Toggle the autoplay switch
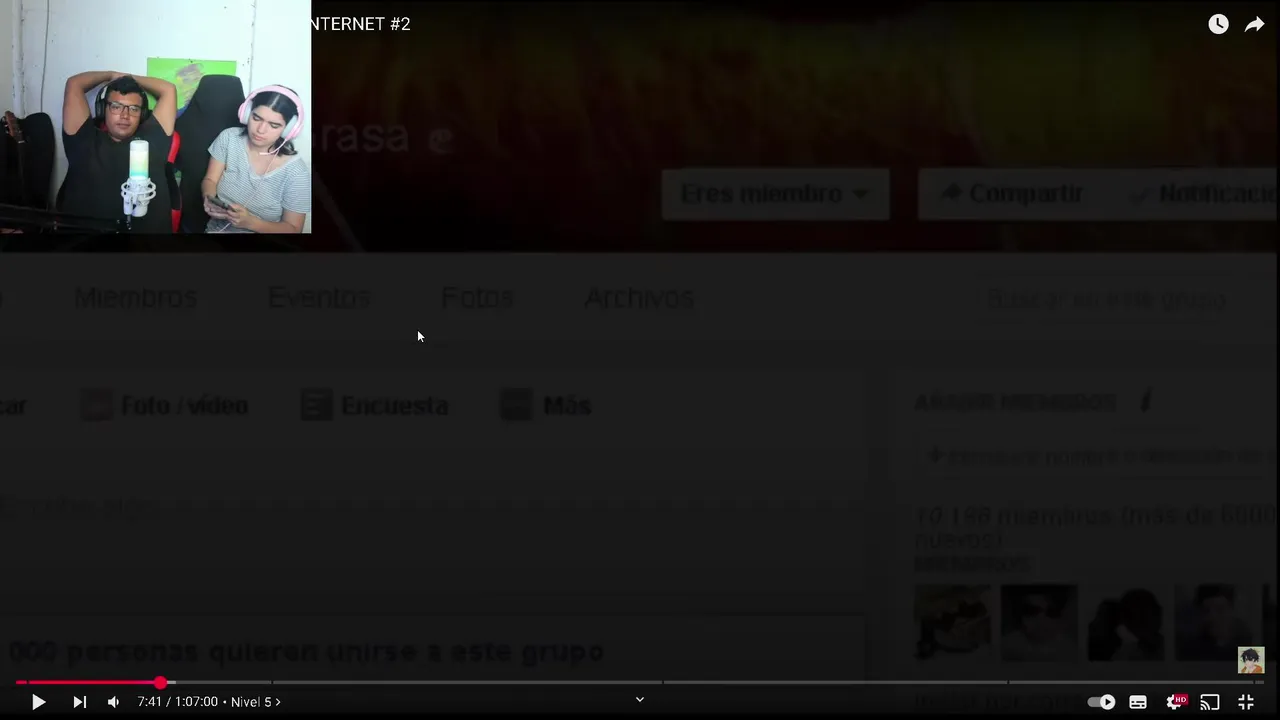 [x=1101, y=702]
